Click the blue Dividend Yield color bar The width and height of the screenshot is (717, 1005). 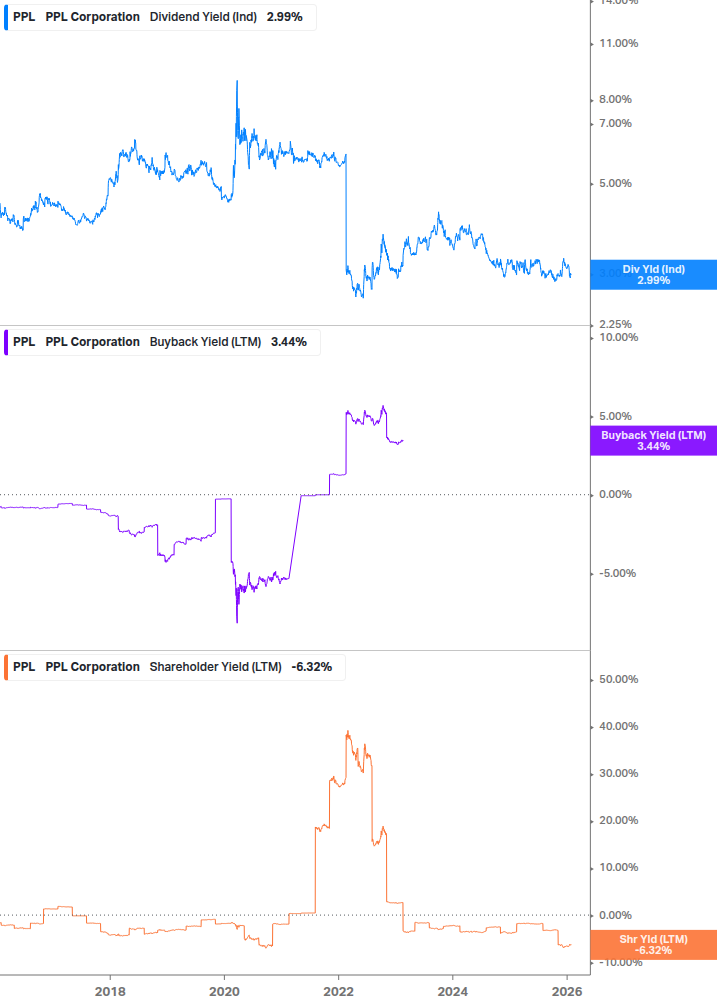[x=6, y=17]
